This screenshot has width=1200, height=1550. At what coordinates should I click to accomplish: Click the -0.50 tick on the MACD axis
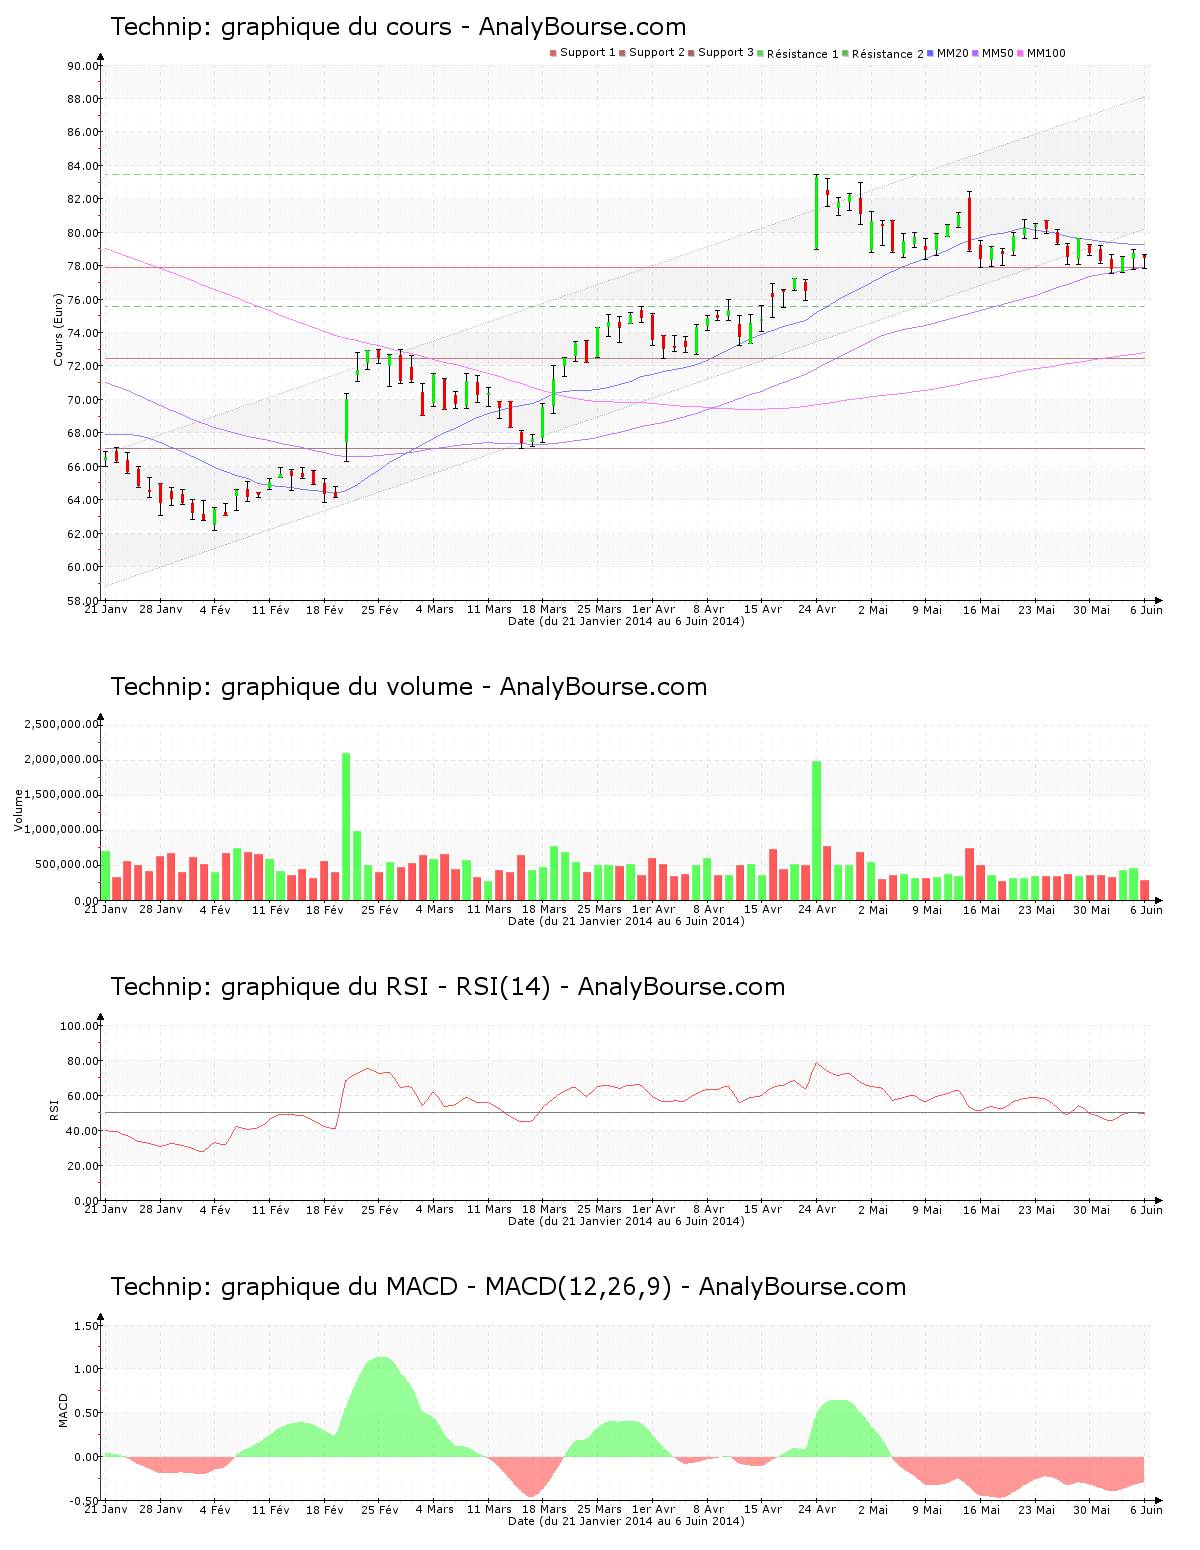coord(85,1501)
